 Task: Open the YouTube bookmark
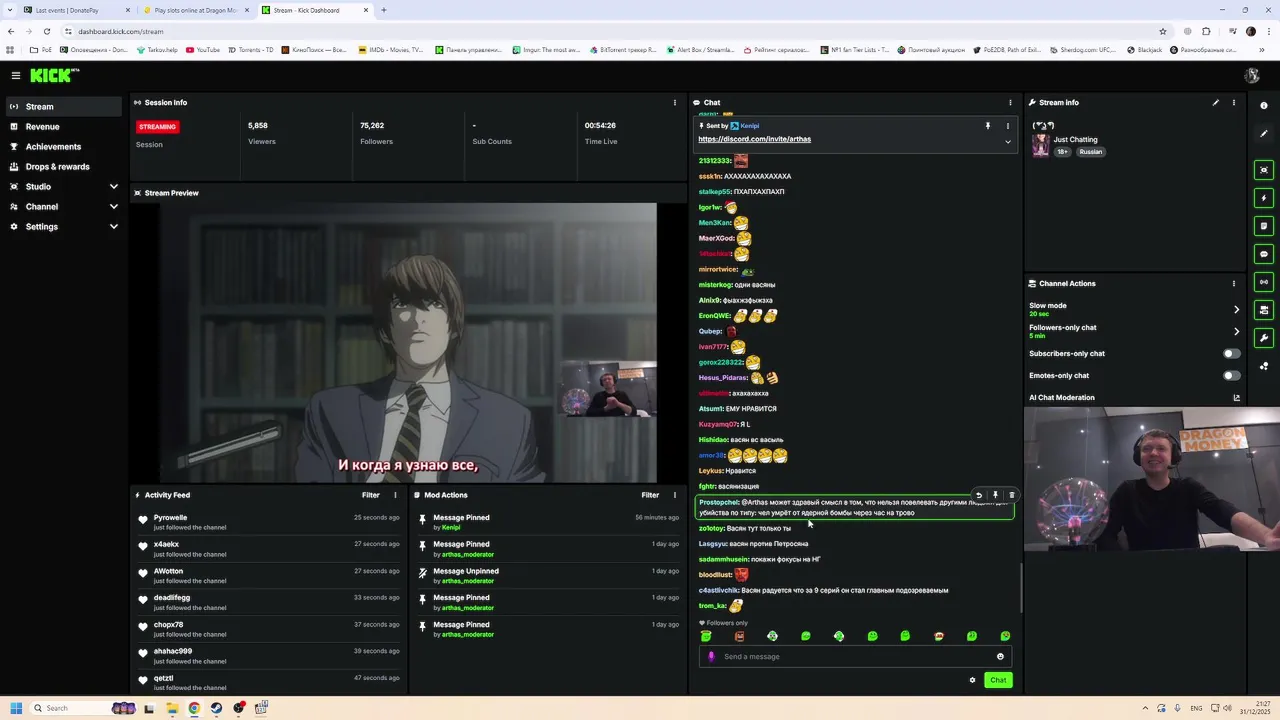coord(203,50)
